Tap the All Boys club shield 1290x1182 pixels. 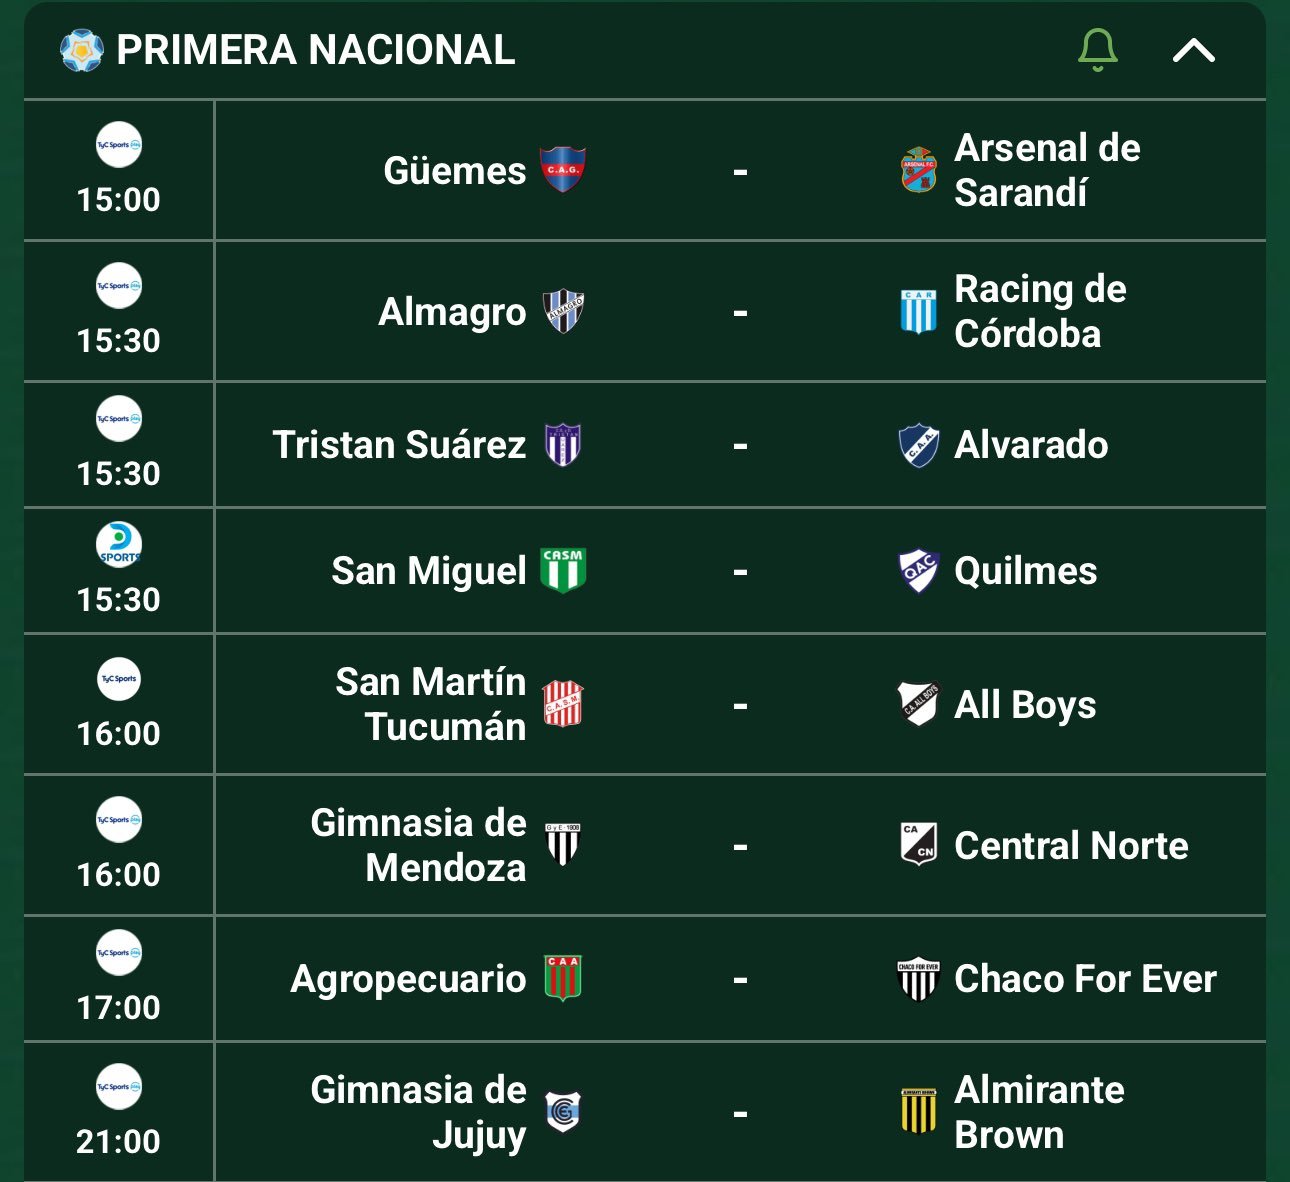tap(918, 704)
